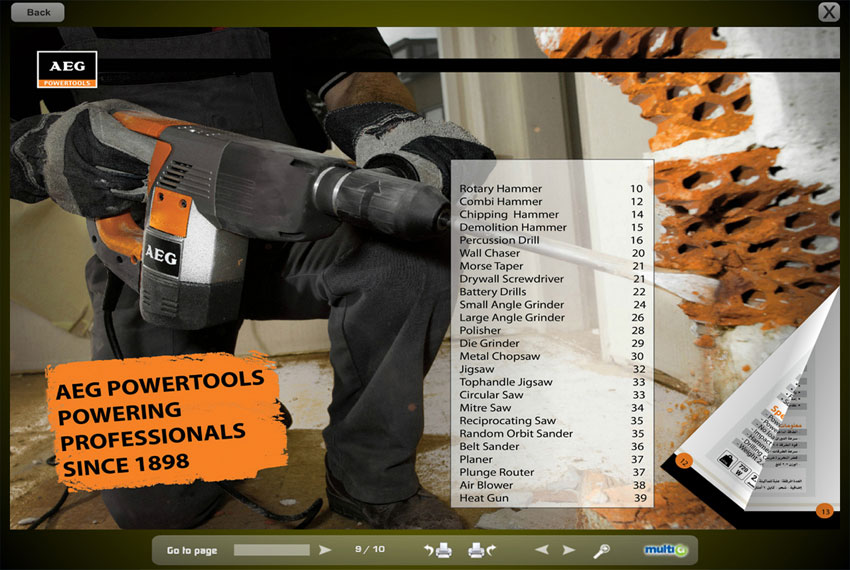Print the left page icon

[438, 550]
